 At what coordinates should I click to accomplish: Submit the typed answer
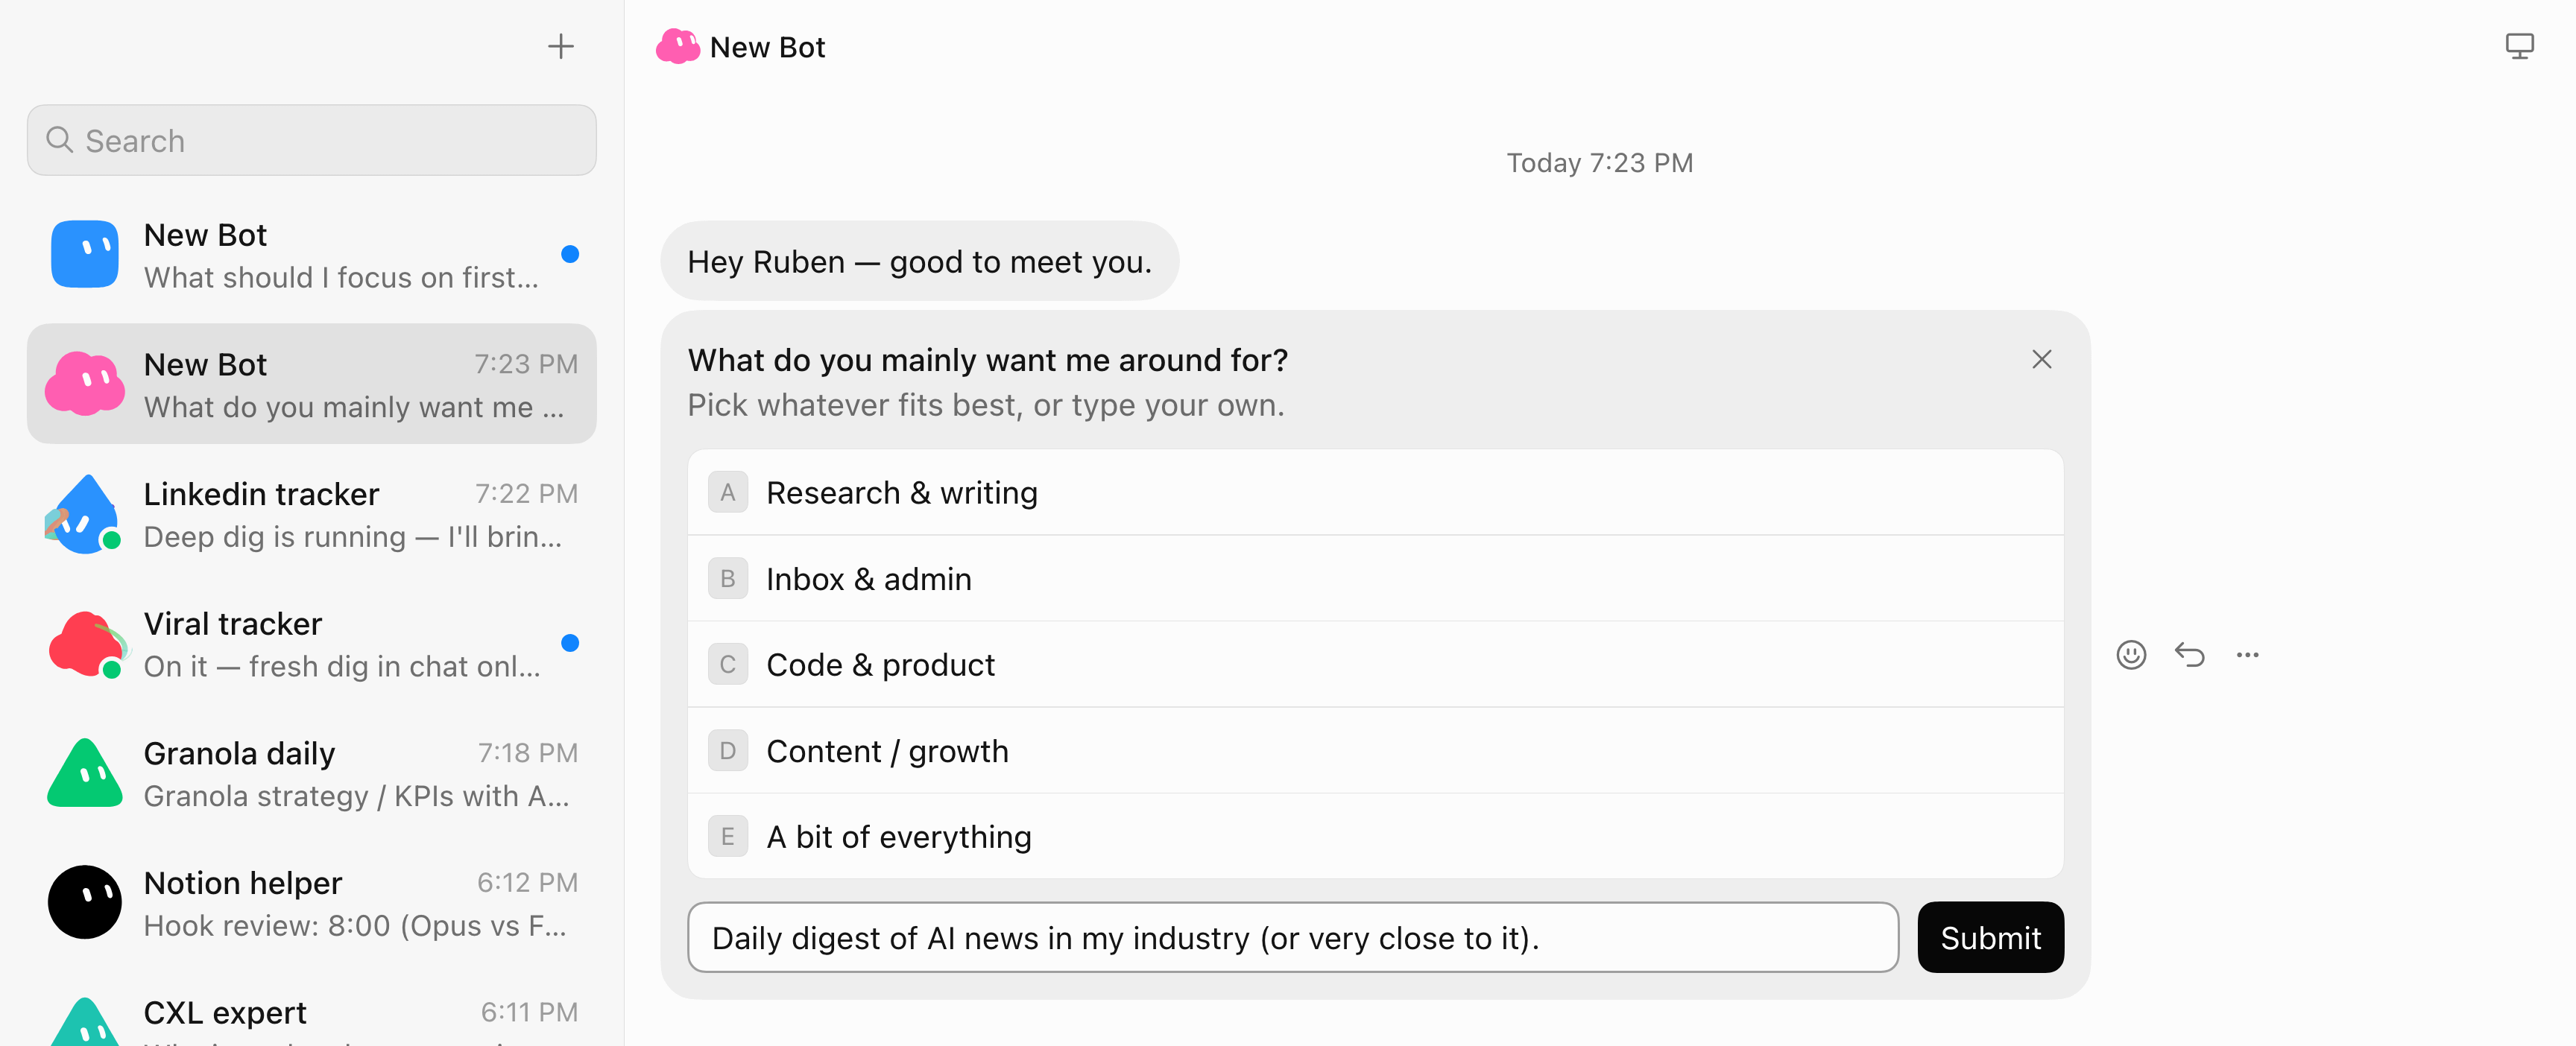[1990, 937]
